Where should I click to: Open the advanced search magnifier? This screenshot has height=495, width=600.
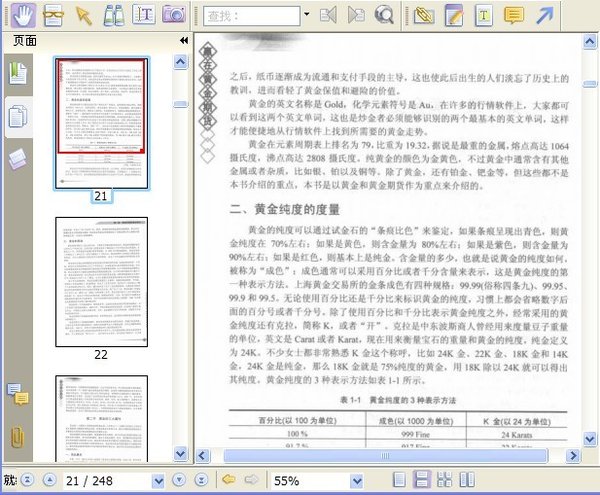[x=384, y=15]
